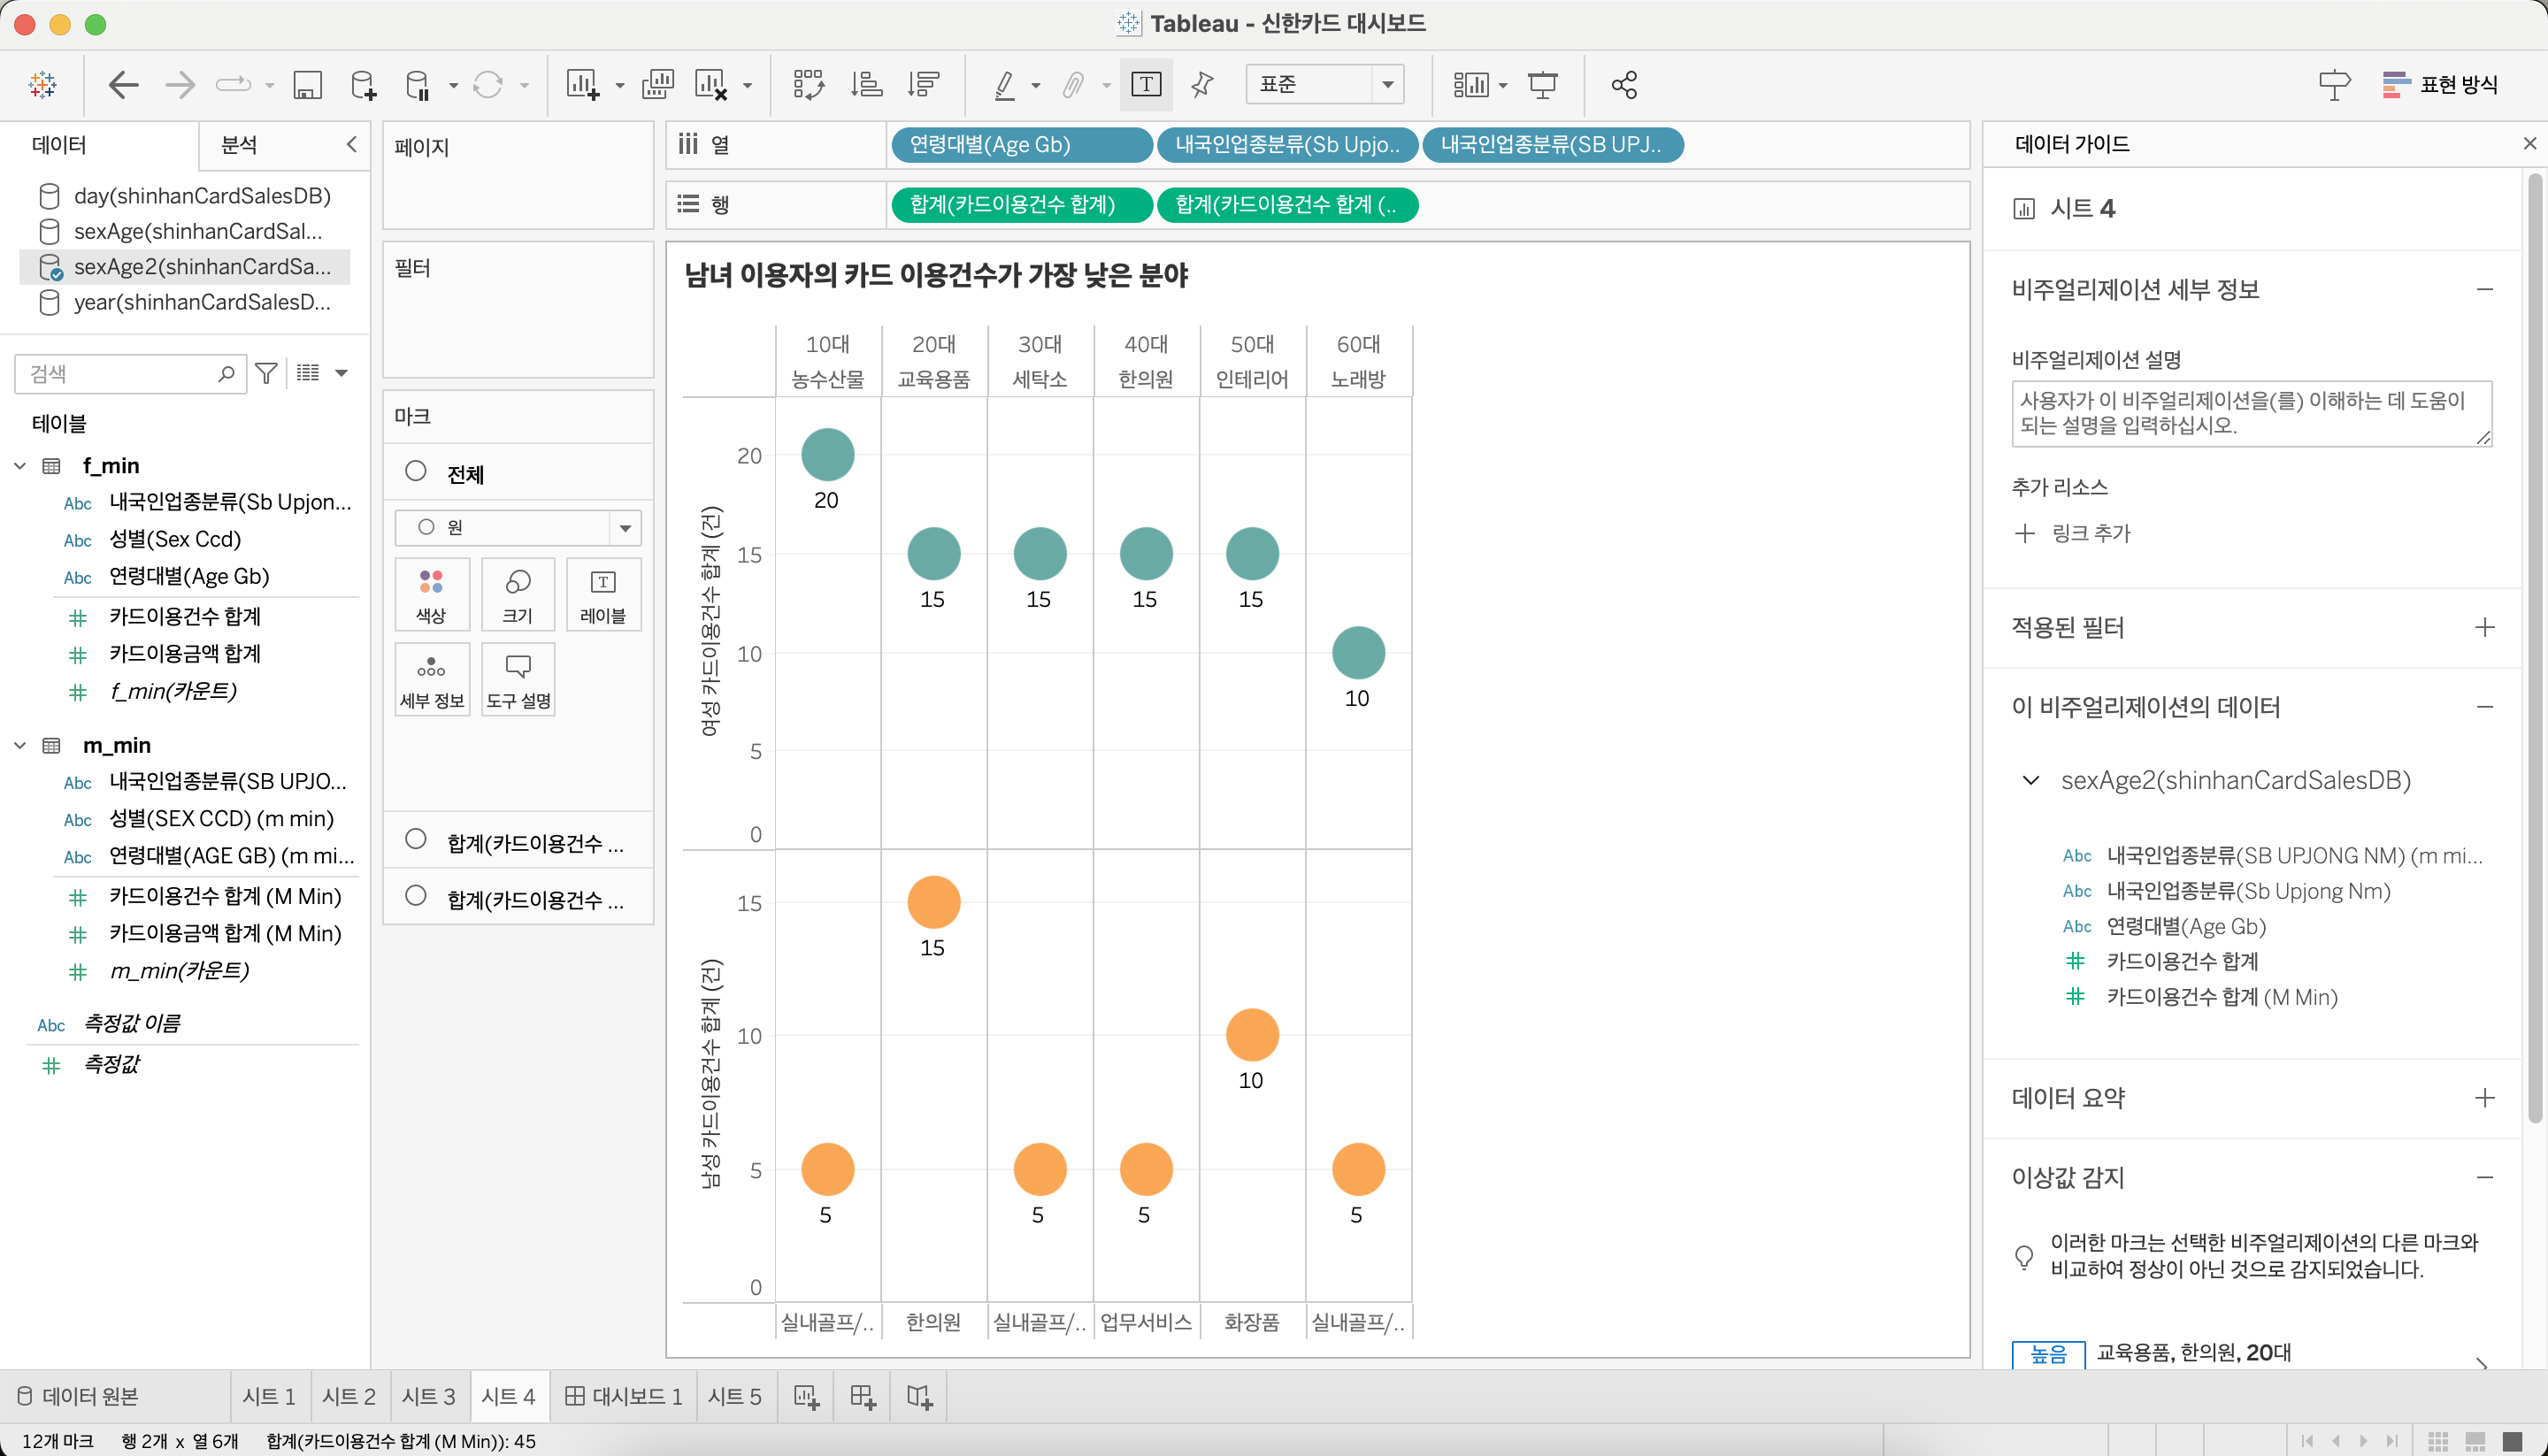
Task: Click the pause auto updates icon
Action: tap(418, 85)
